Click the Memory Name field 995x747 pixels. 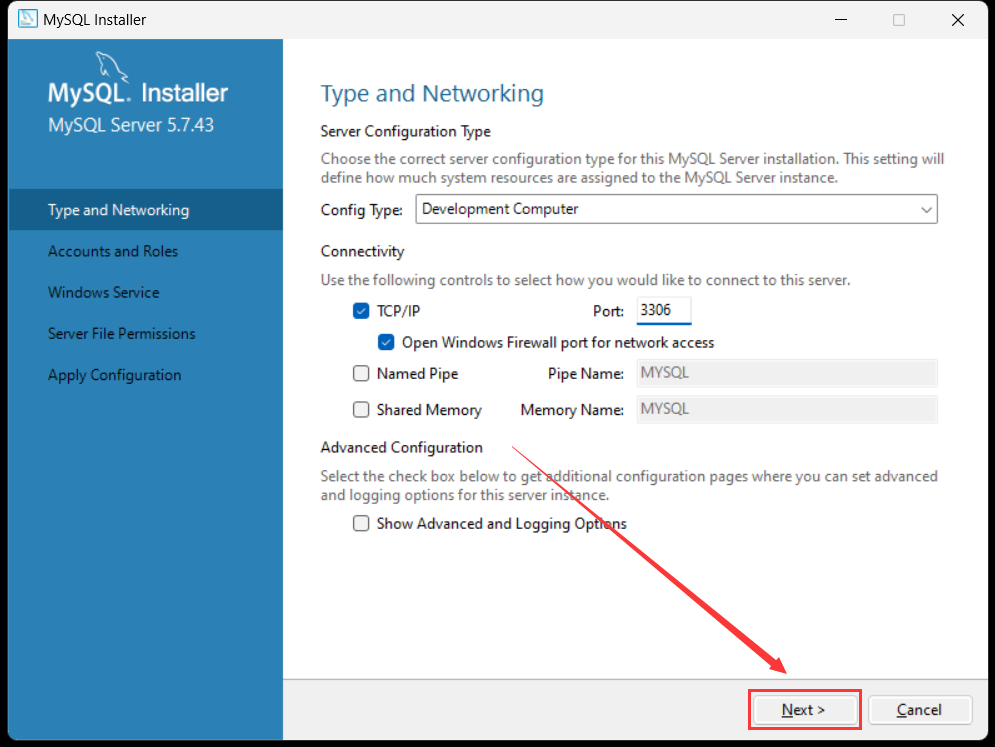787,409
